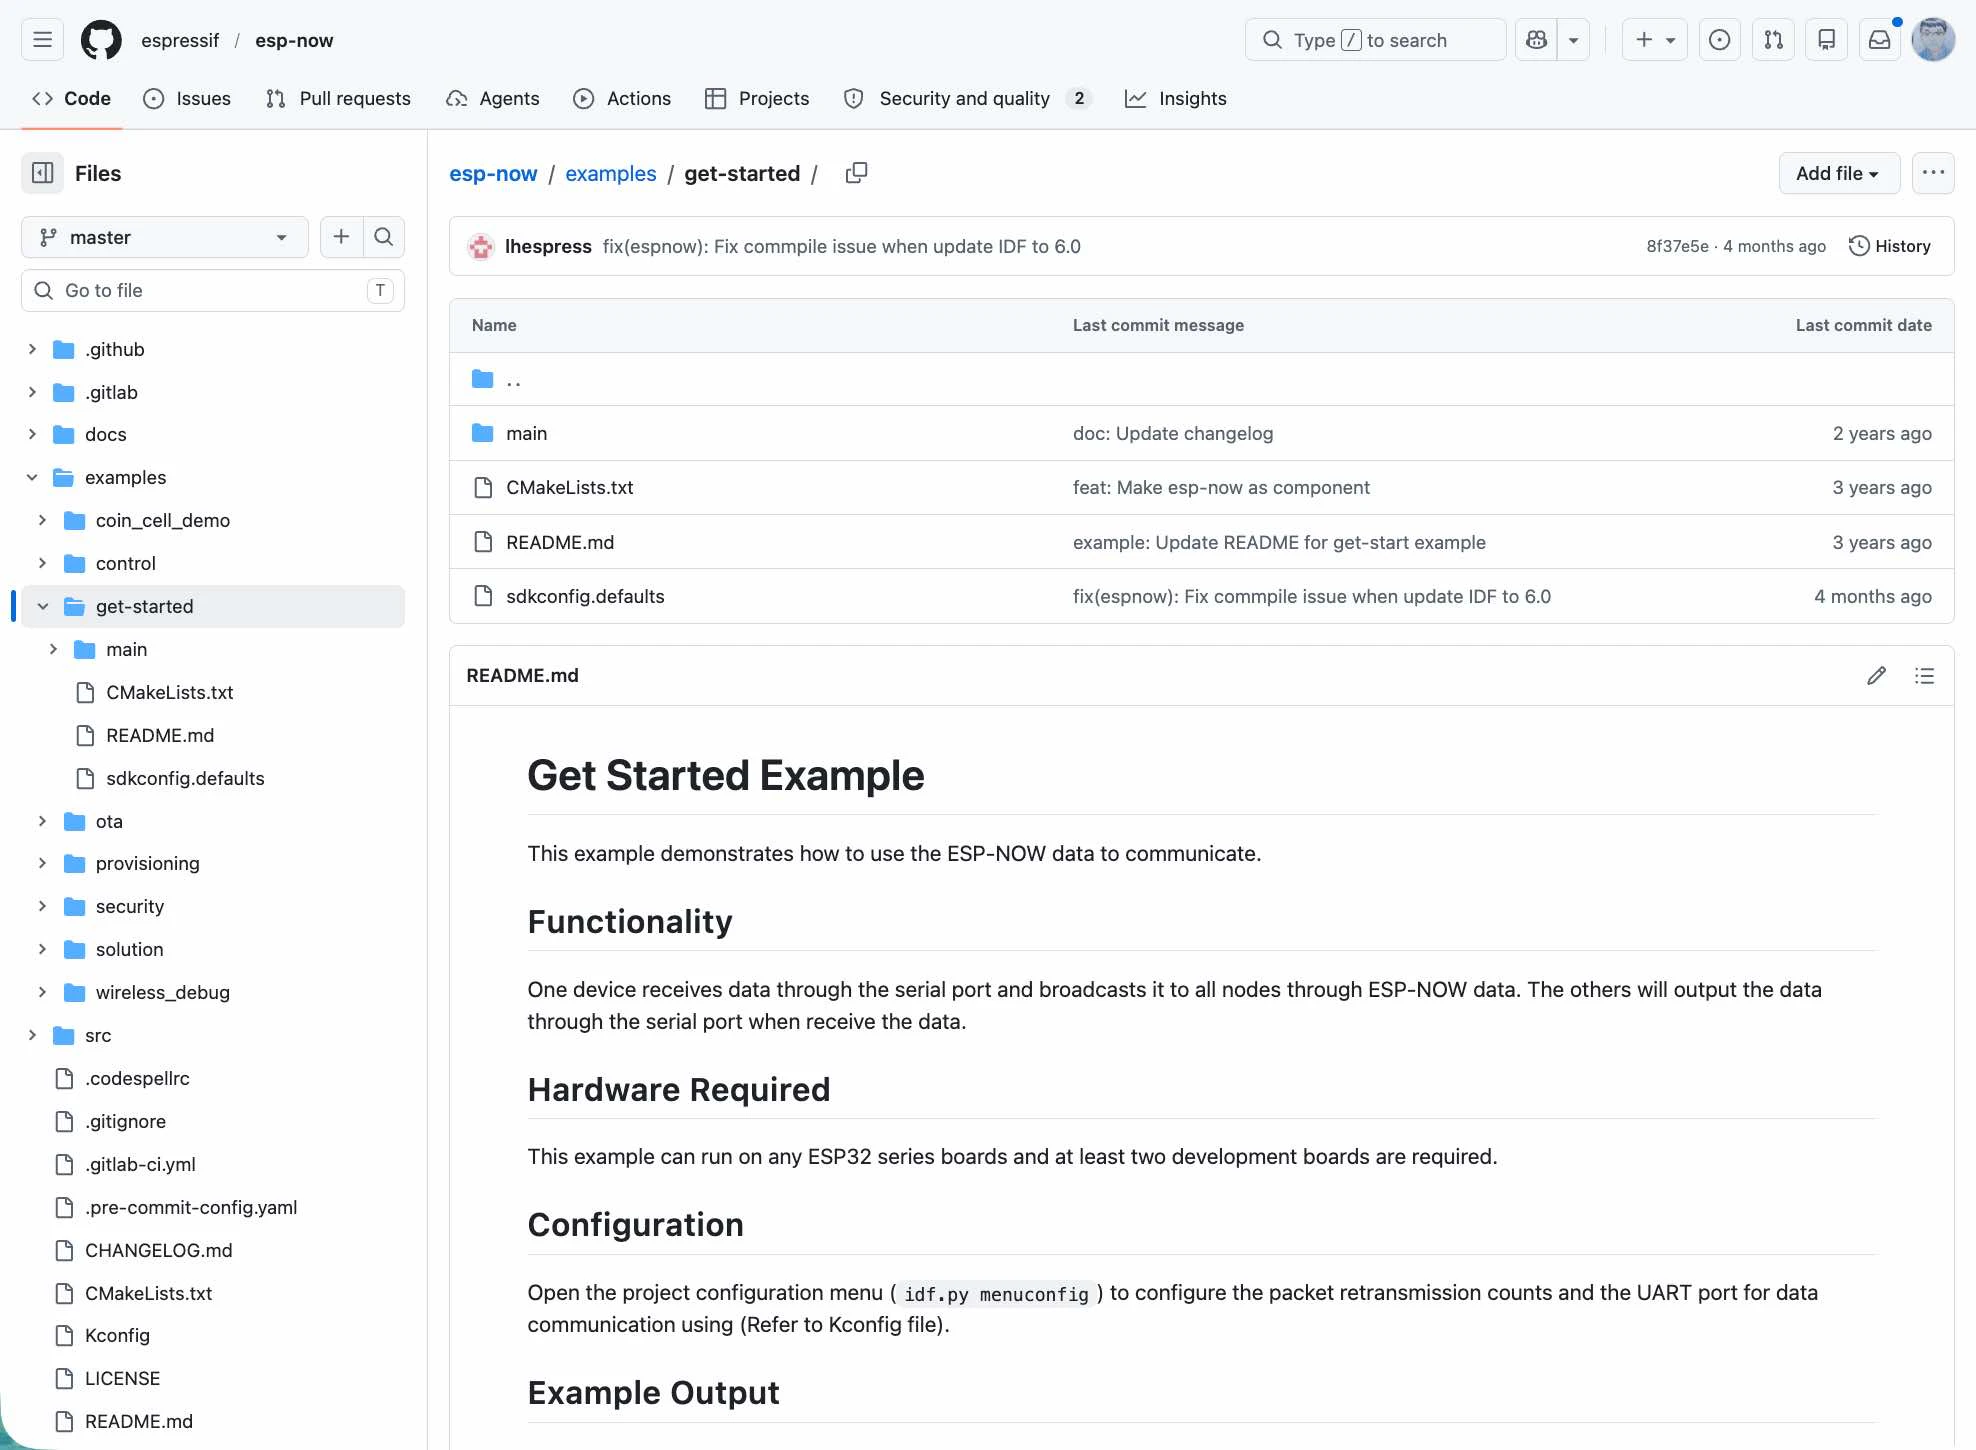Go to the GitHub homepage logo
The height and width of the screenshot is (1450, 1976).
coord(101,40)
